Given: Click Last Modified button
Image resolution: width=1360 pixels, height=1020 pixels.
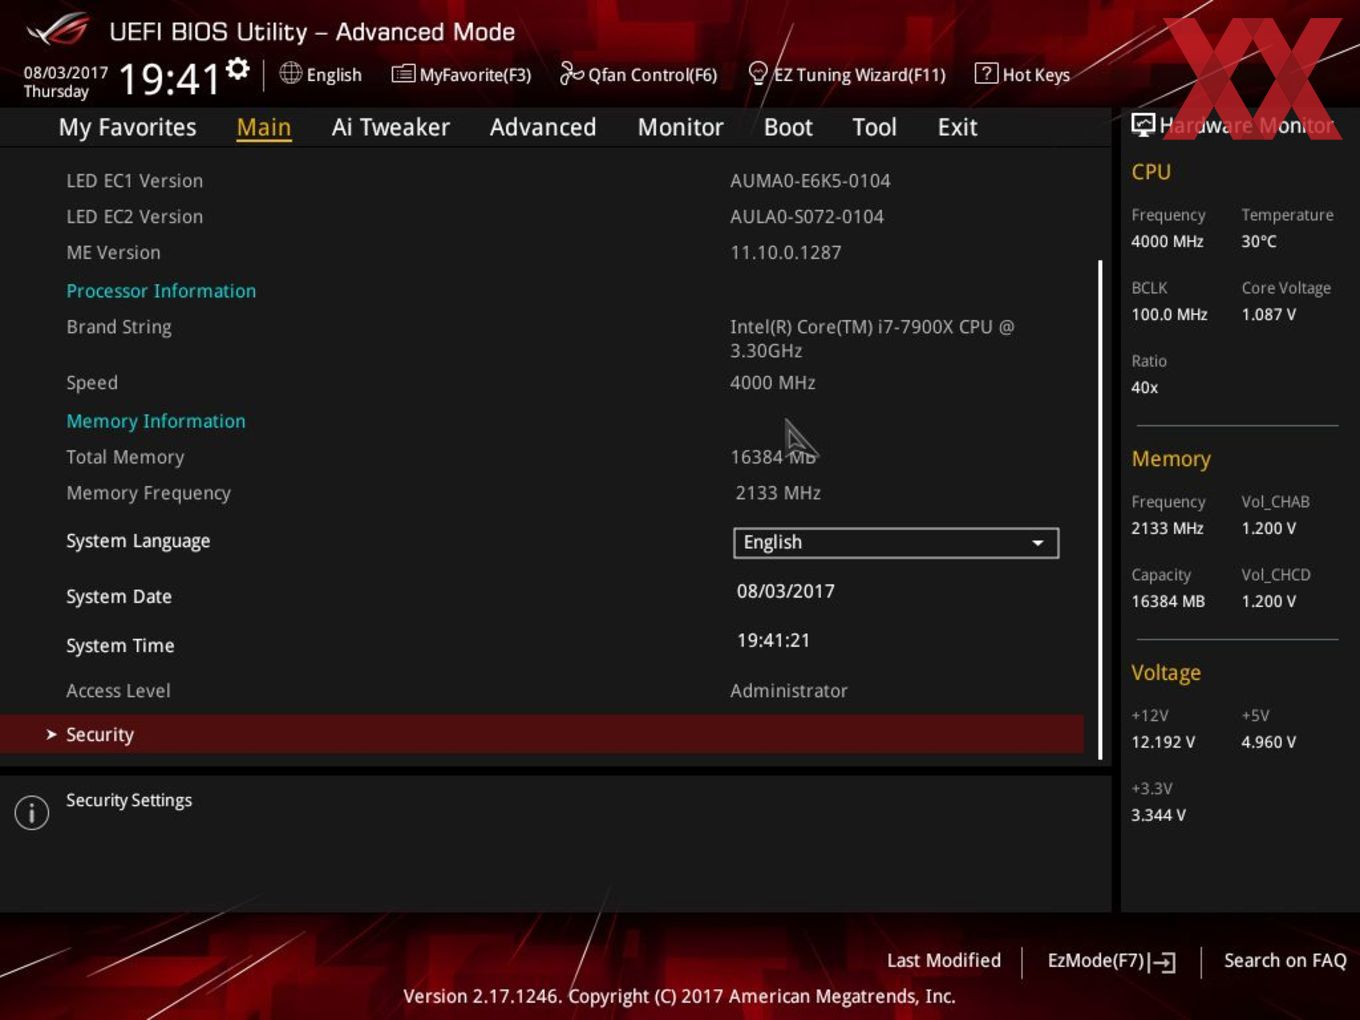Looking at the screenshot, I should click(944, 960).
